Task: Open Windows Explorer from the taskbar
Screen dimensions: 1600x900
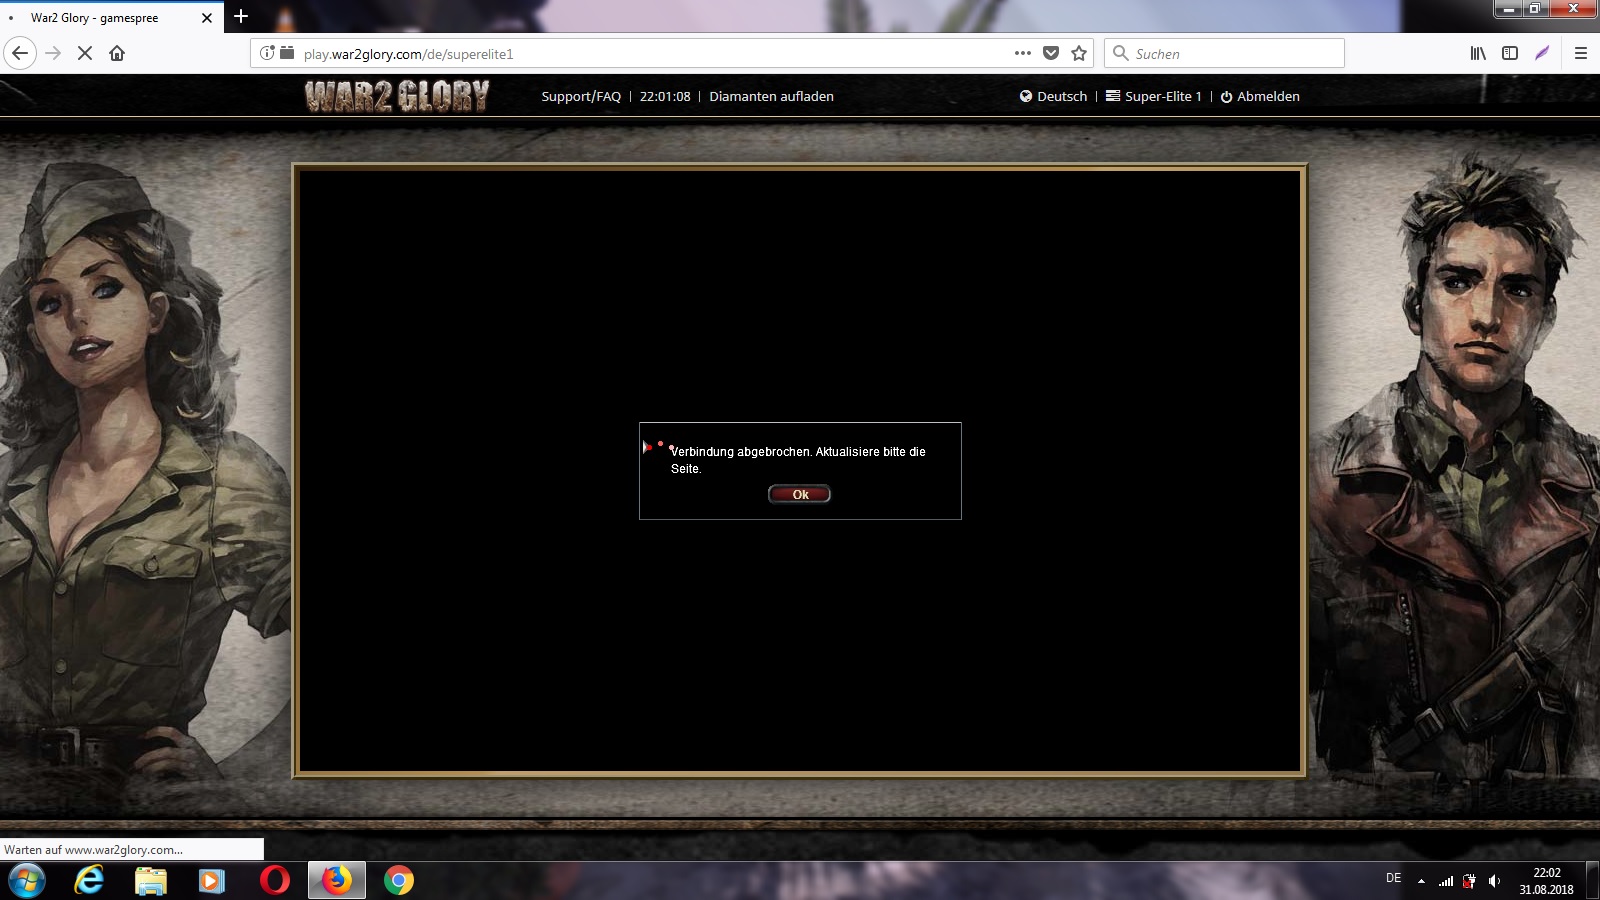Action: tap(151, 881)
